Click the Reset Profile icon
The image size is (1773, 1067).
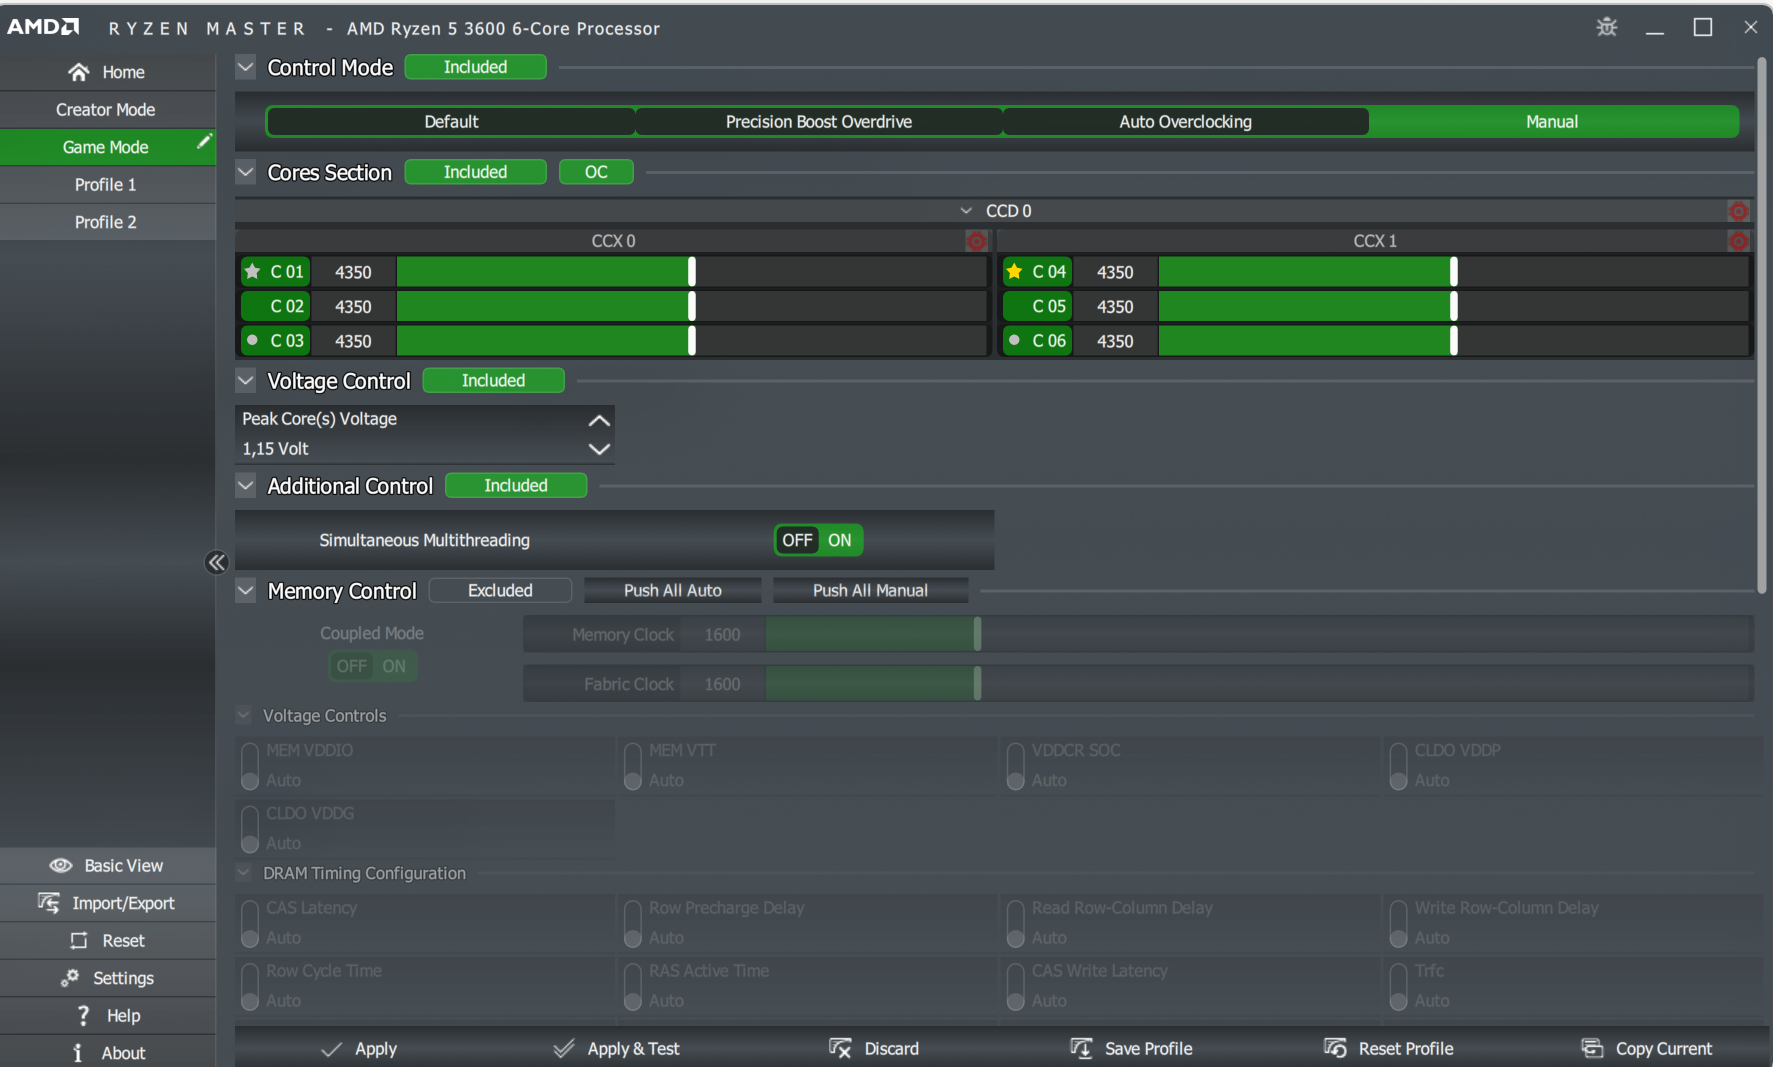(1335, 1048)
